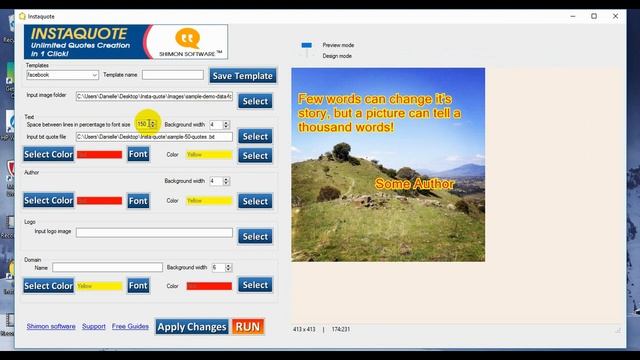Click Select next to Input txt quote file

click(x=255, y=136)
